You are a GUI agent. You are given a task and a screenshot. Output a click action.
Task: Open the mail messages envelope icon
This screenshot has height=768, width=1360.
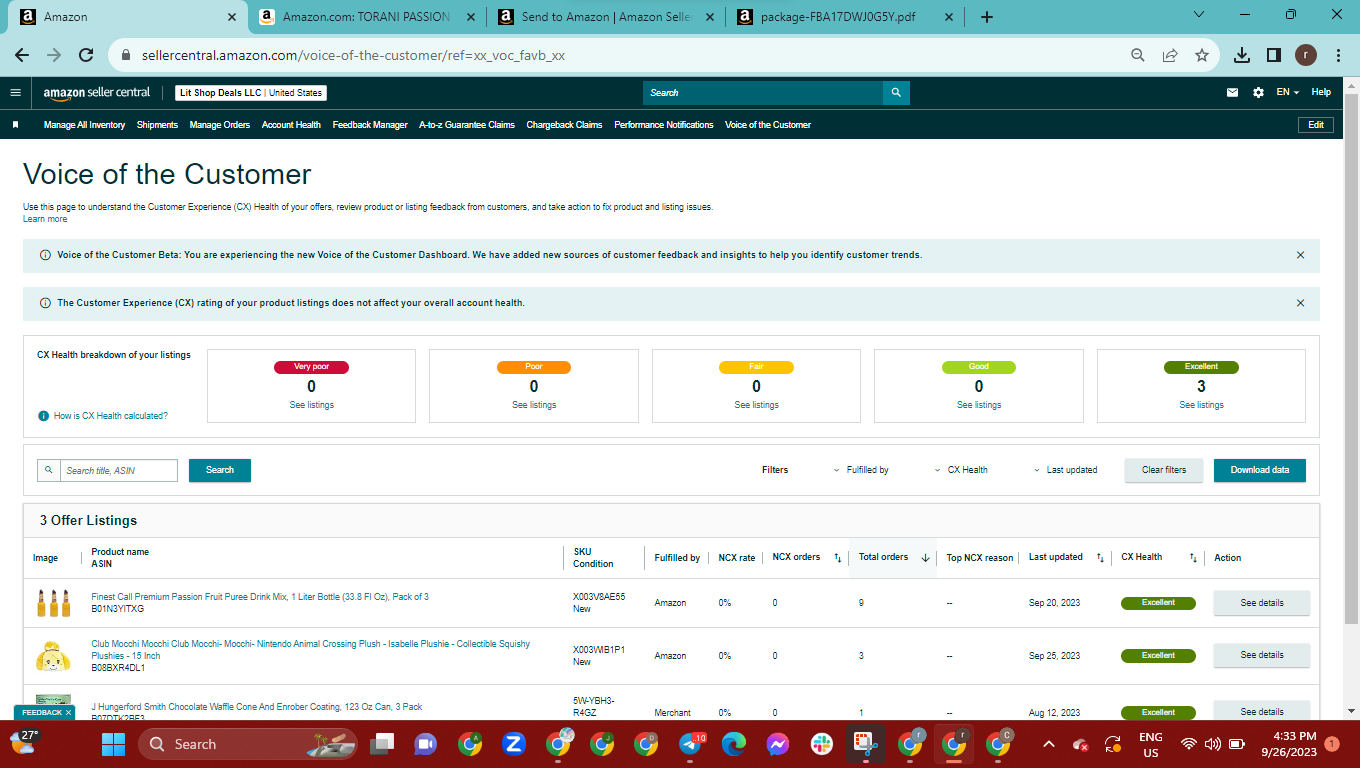pyautogui.click(x=1232, y=92)
